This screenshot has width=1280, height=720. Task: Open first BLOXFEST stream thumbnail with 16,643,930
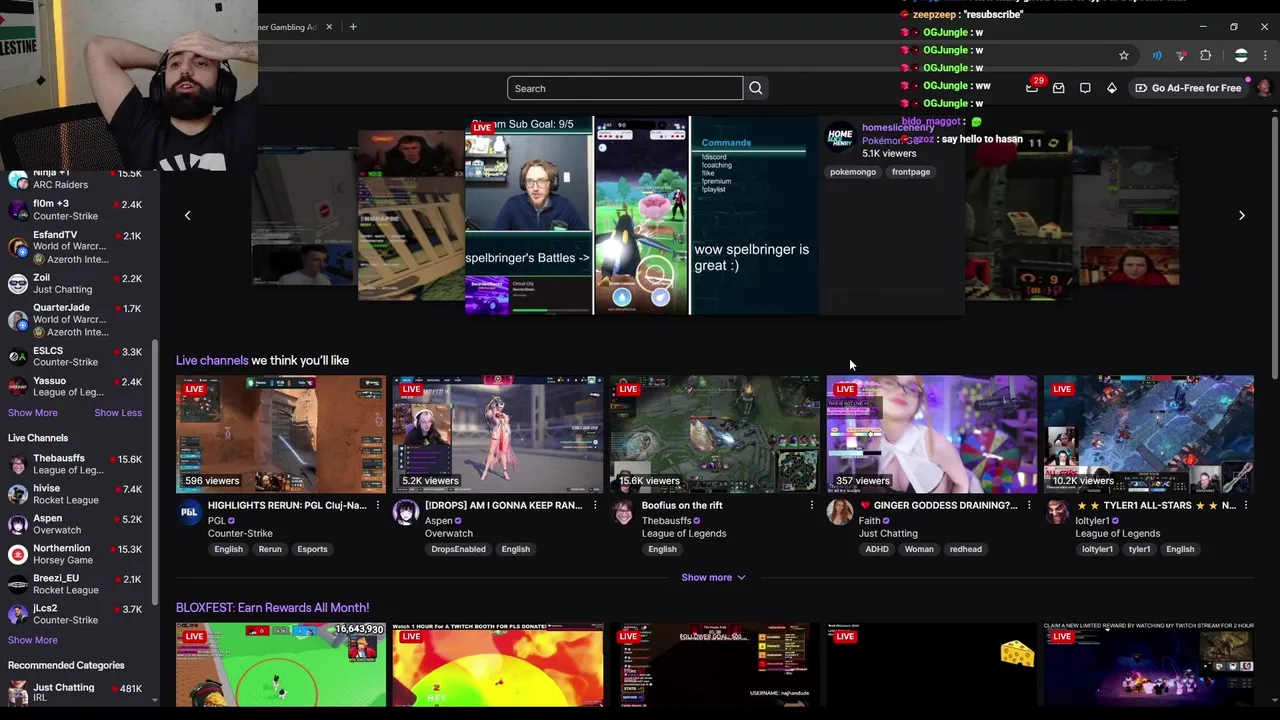tap(281, 665)
